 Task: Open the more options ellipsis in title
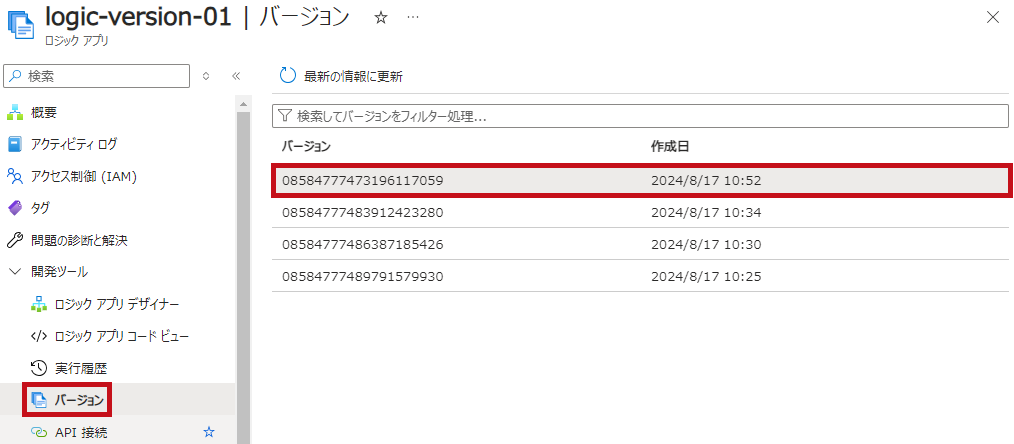point(413,17)
